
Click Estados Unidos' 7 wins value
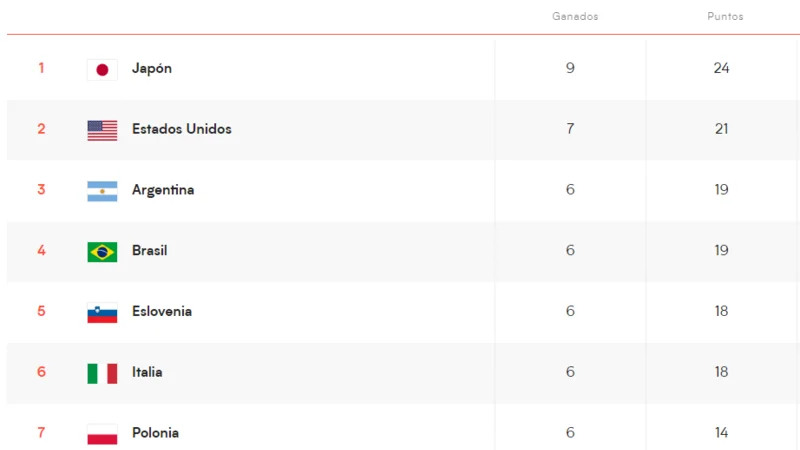coord(570,129)
